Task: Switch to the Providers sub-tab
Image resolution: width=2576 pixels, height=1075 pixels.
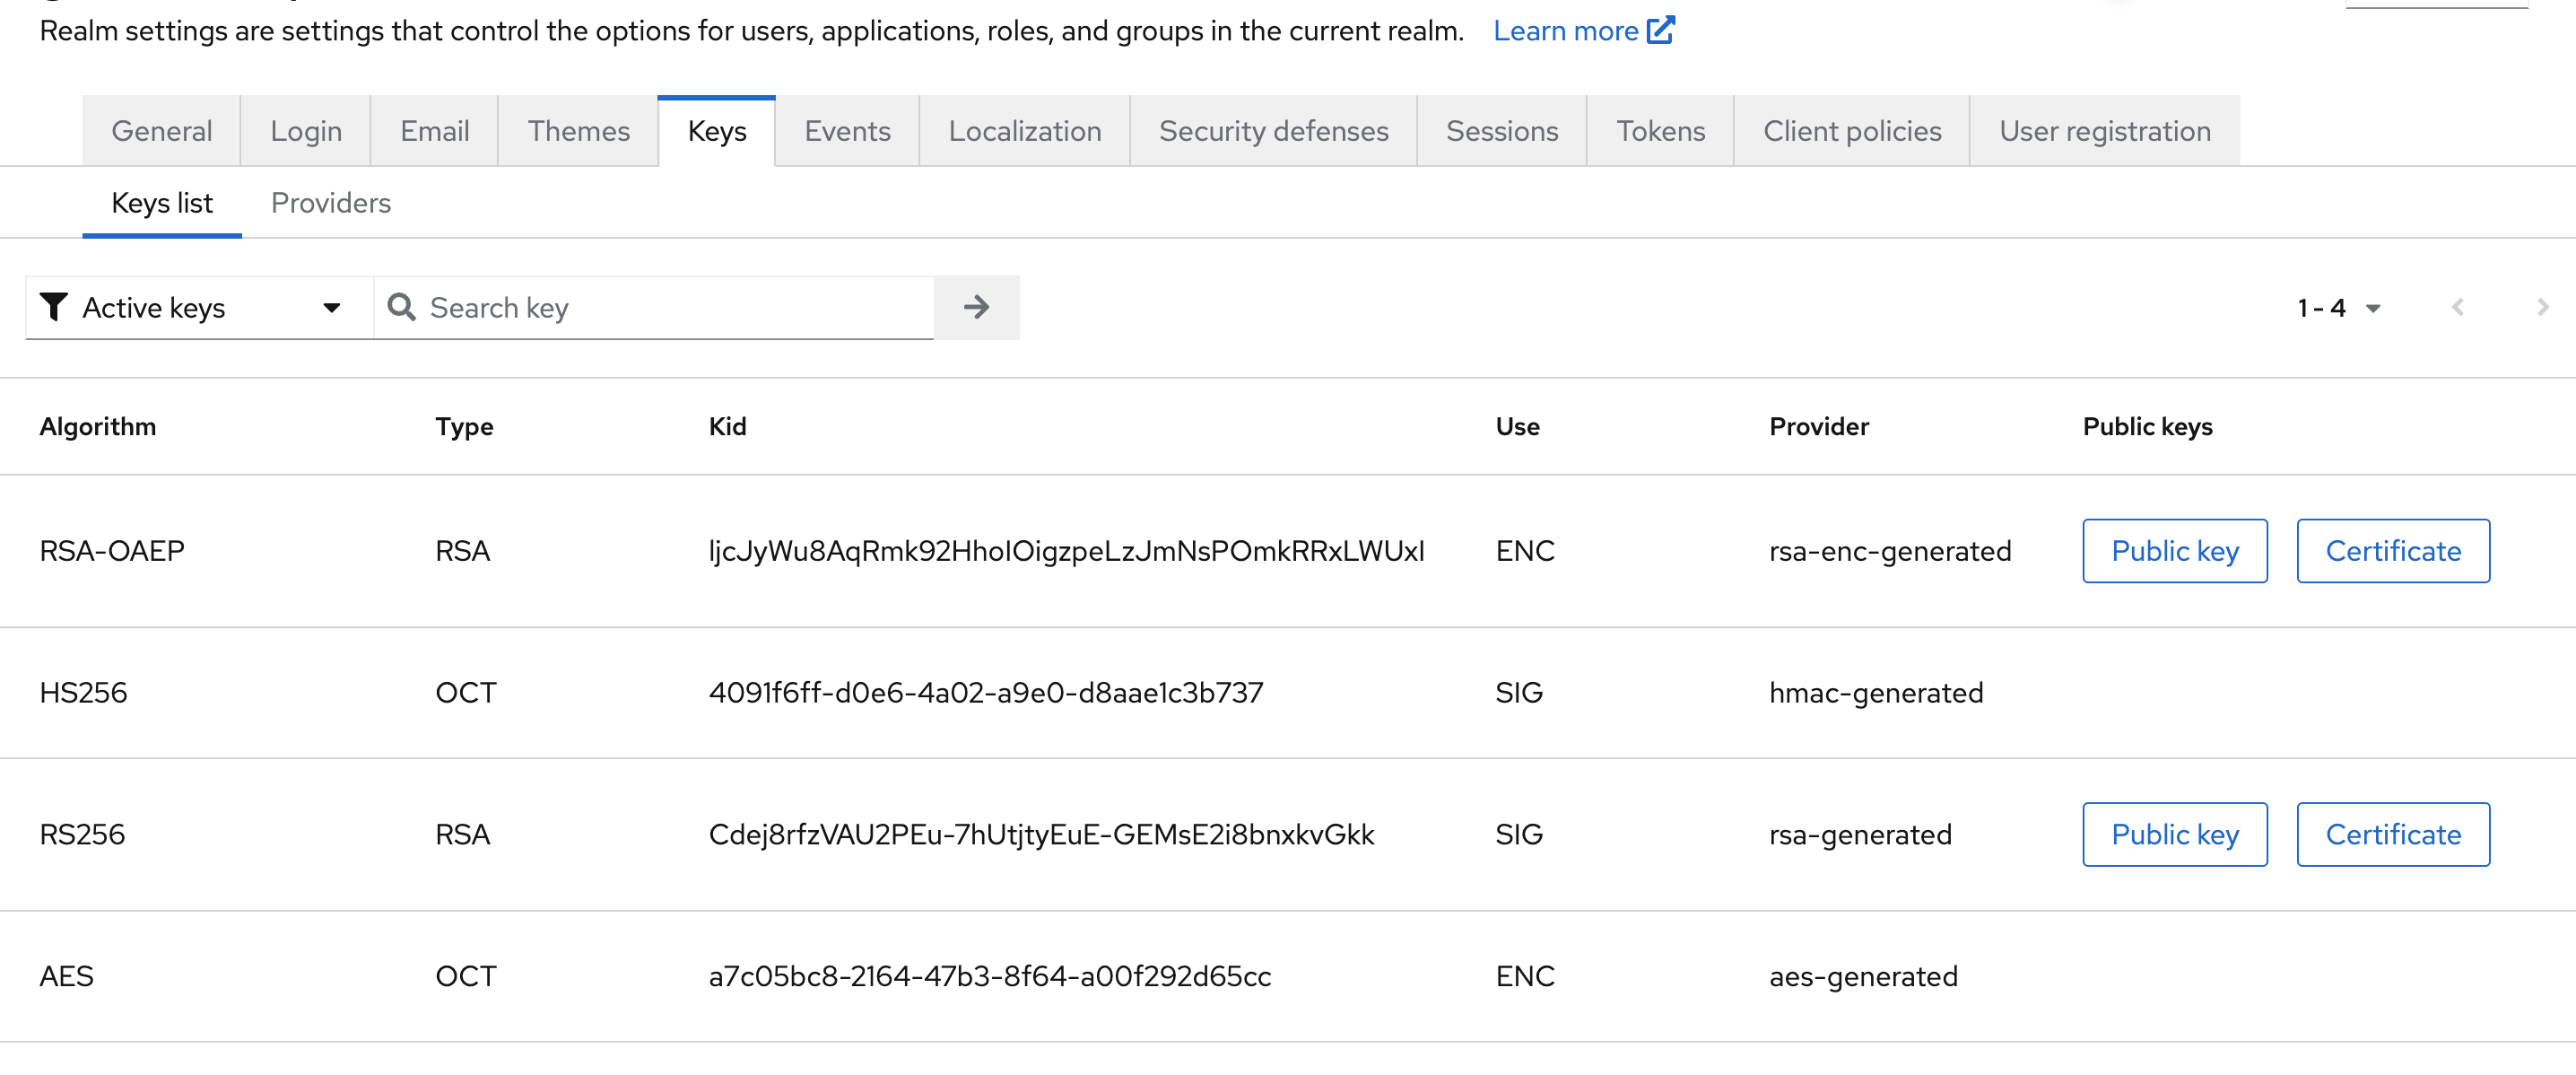Action: [330, 202]
